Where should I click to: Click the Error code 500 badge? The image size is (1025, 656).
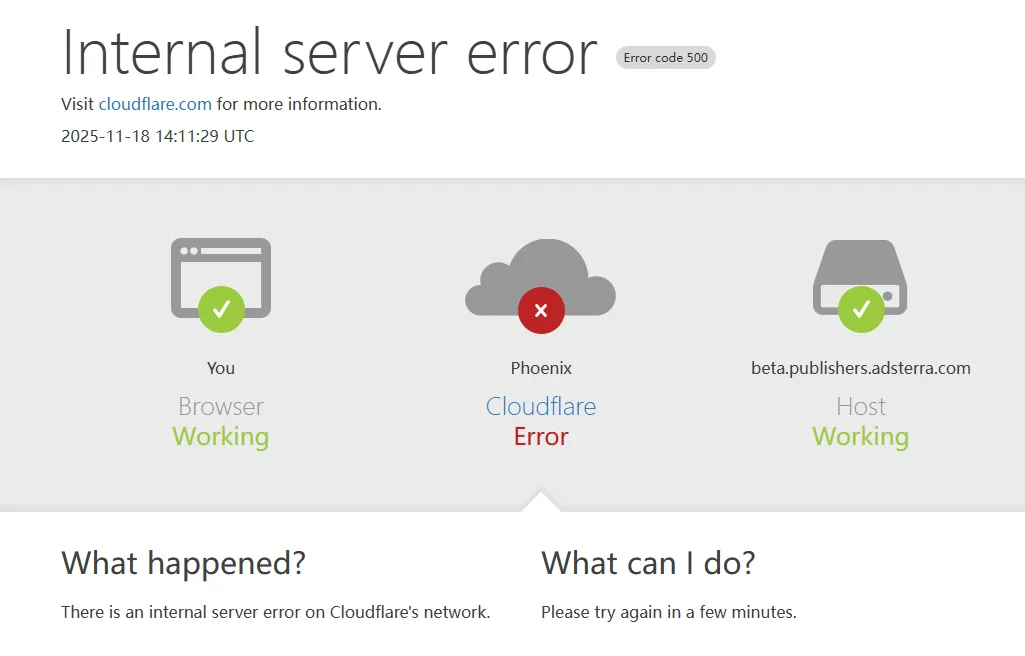665,58
